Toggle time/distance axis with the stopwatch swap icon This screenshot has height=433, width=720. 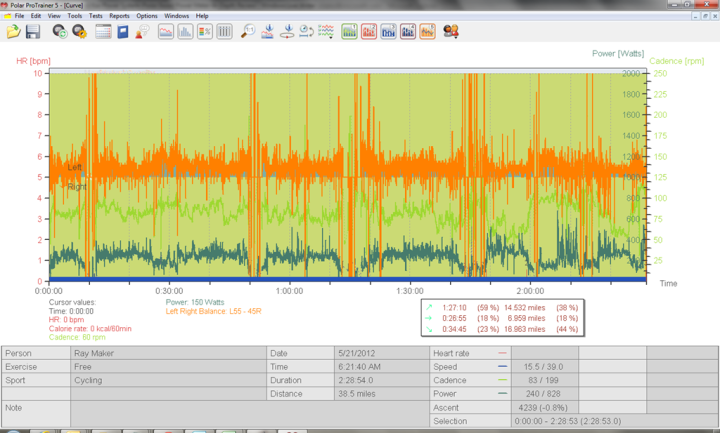pyautogui.click(x=306, y=32)
